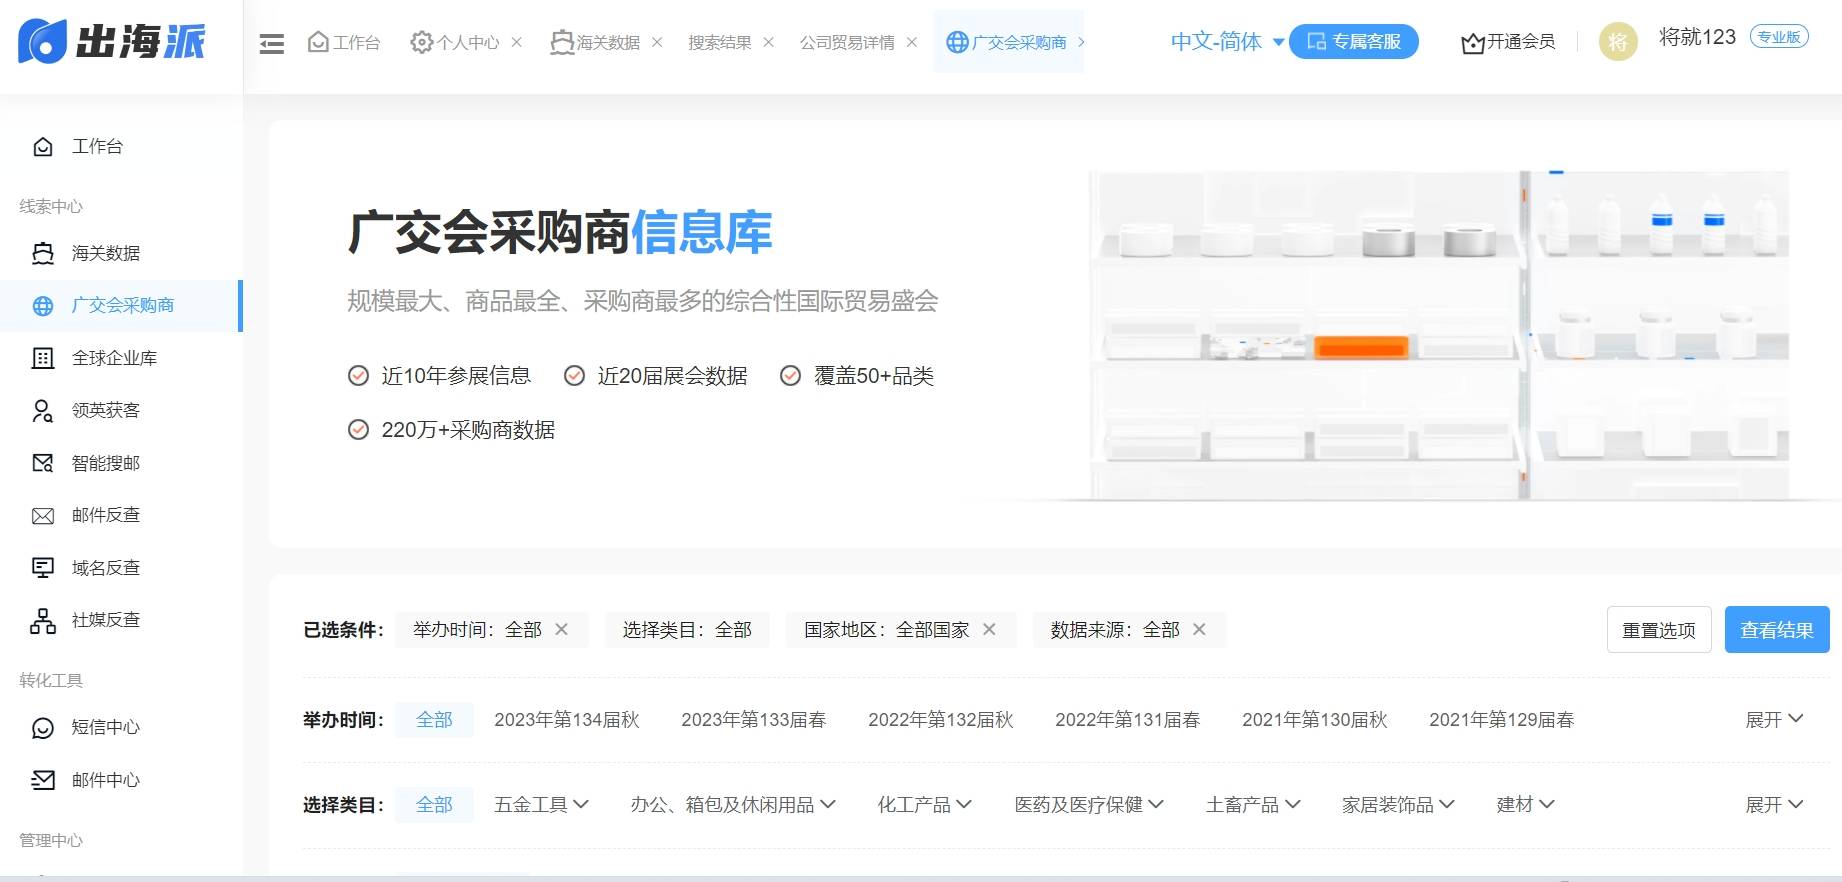Click the 领英获客 person-search icon

[x=43, y=411]
